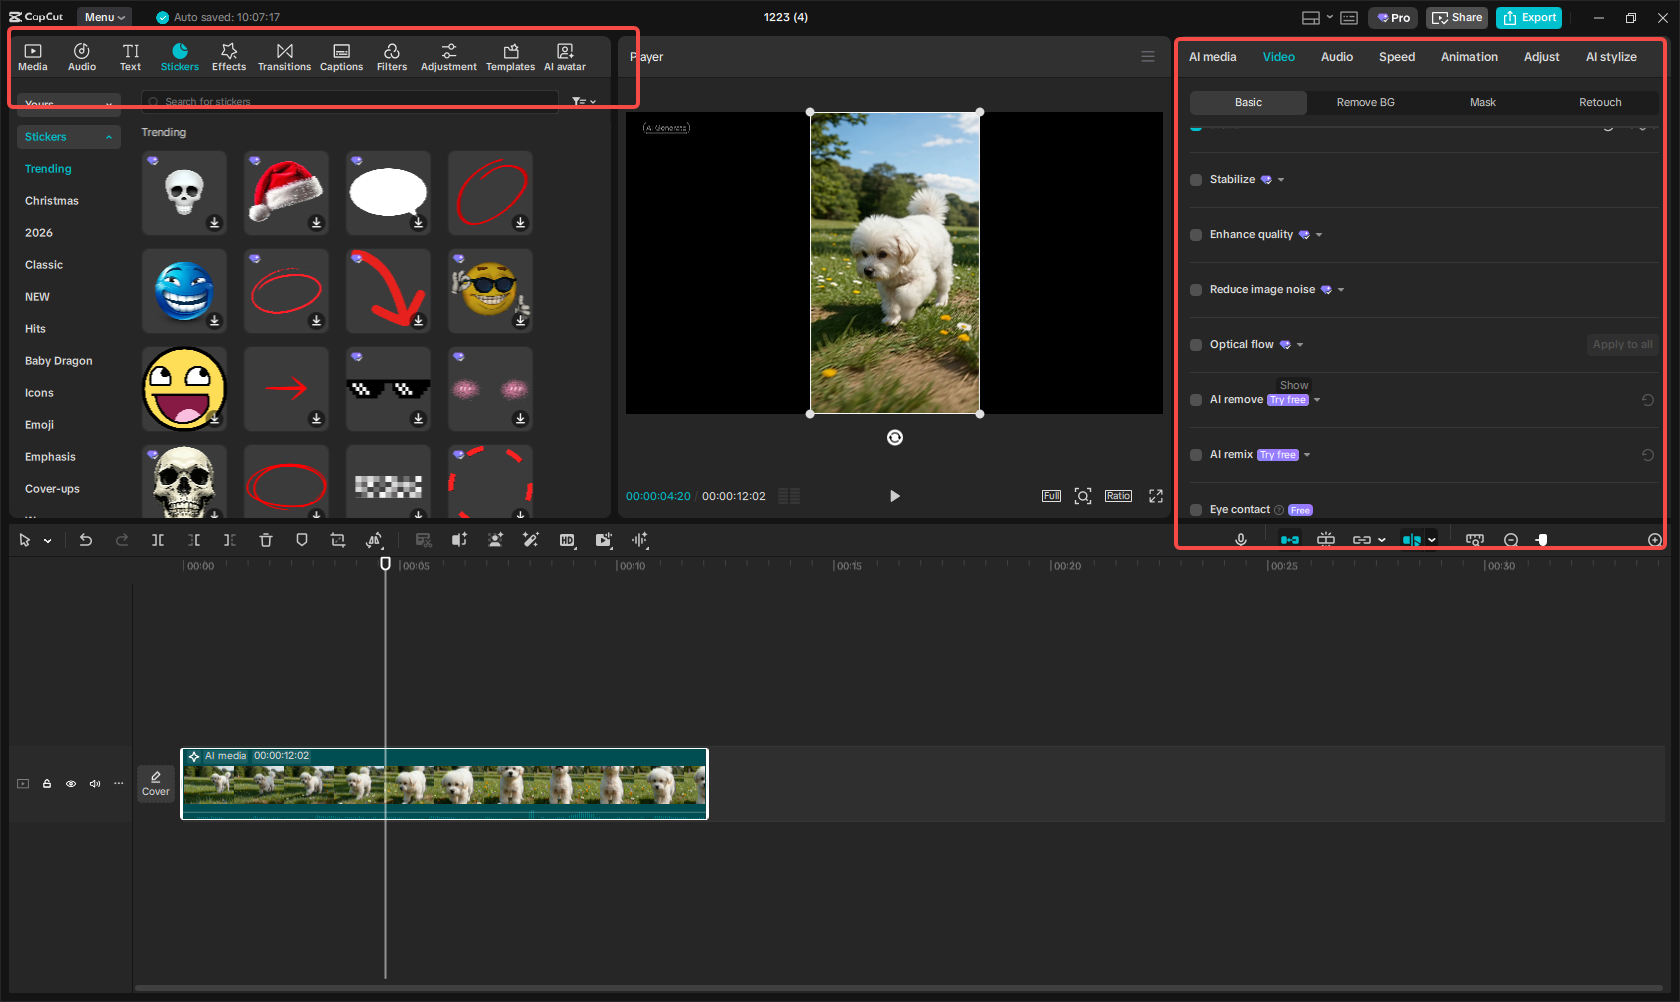Screen dimensions: 1680x1002
Task: Open the sticker filter dropdown in the search bar
Action: coord(583,101)
